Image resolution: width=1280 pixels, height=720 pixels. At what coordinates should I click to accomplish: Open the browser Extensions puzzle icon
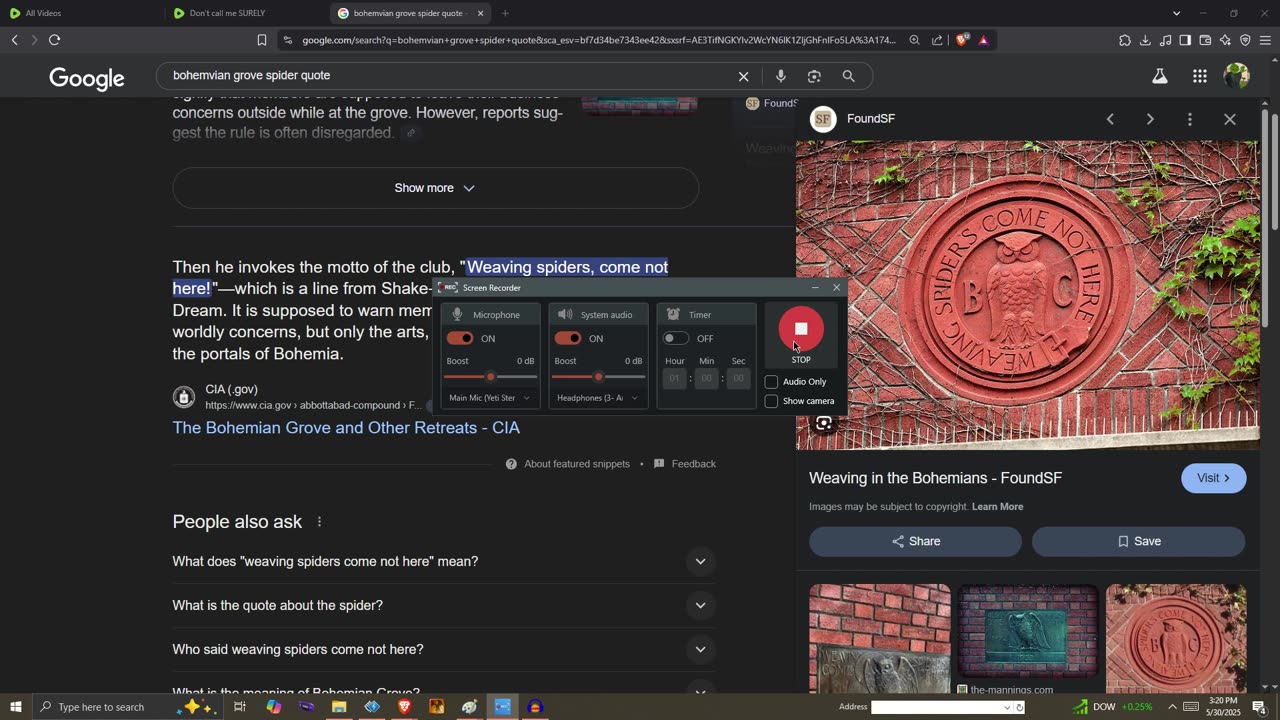(1125, 40)
